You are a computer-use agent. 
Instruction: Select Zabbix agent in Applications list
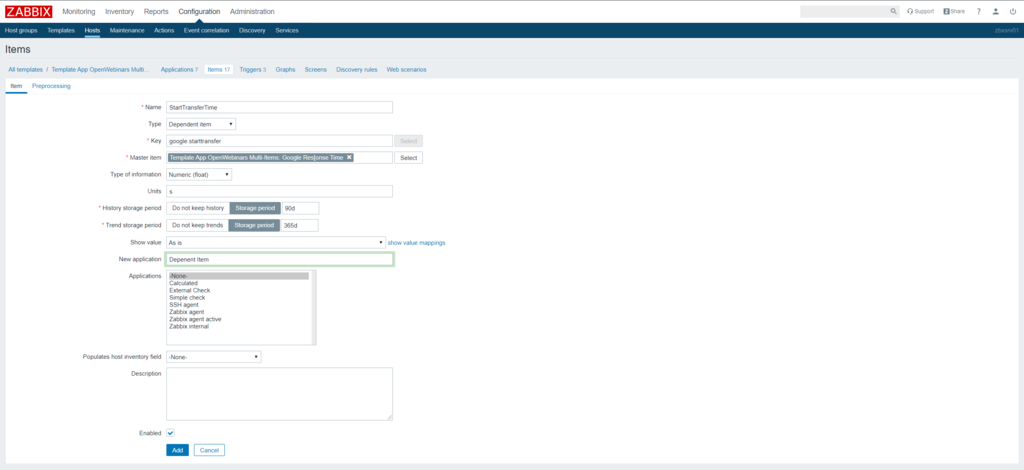pos(188,312)
